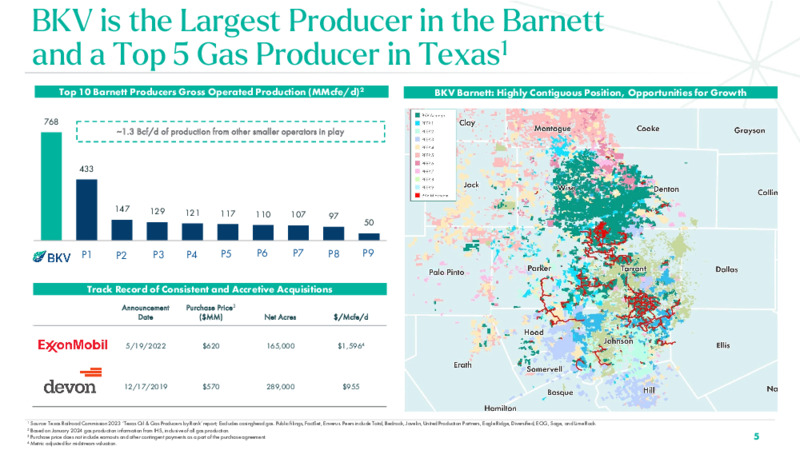Click 'Bosque' county label on map
The image size is (800, 450).
[x=560, y=392]
